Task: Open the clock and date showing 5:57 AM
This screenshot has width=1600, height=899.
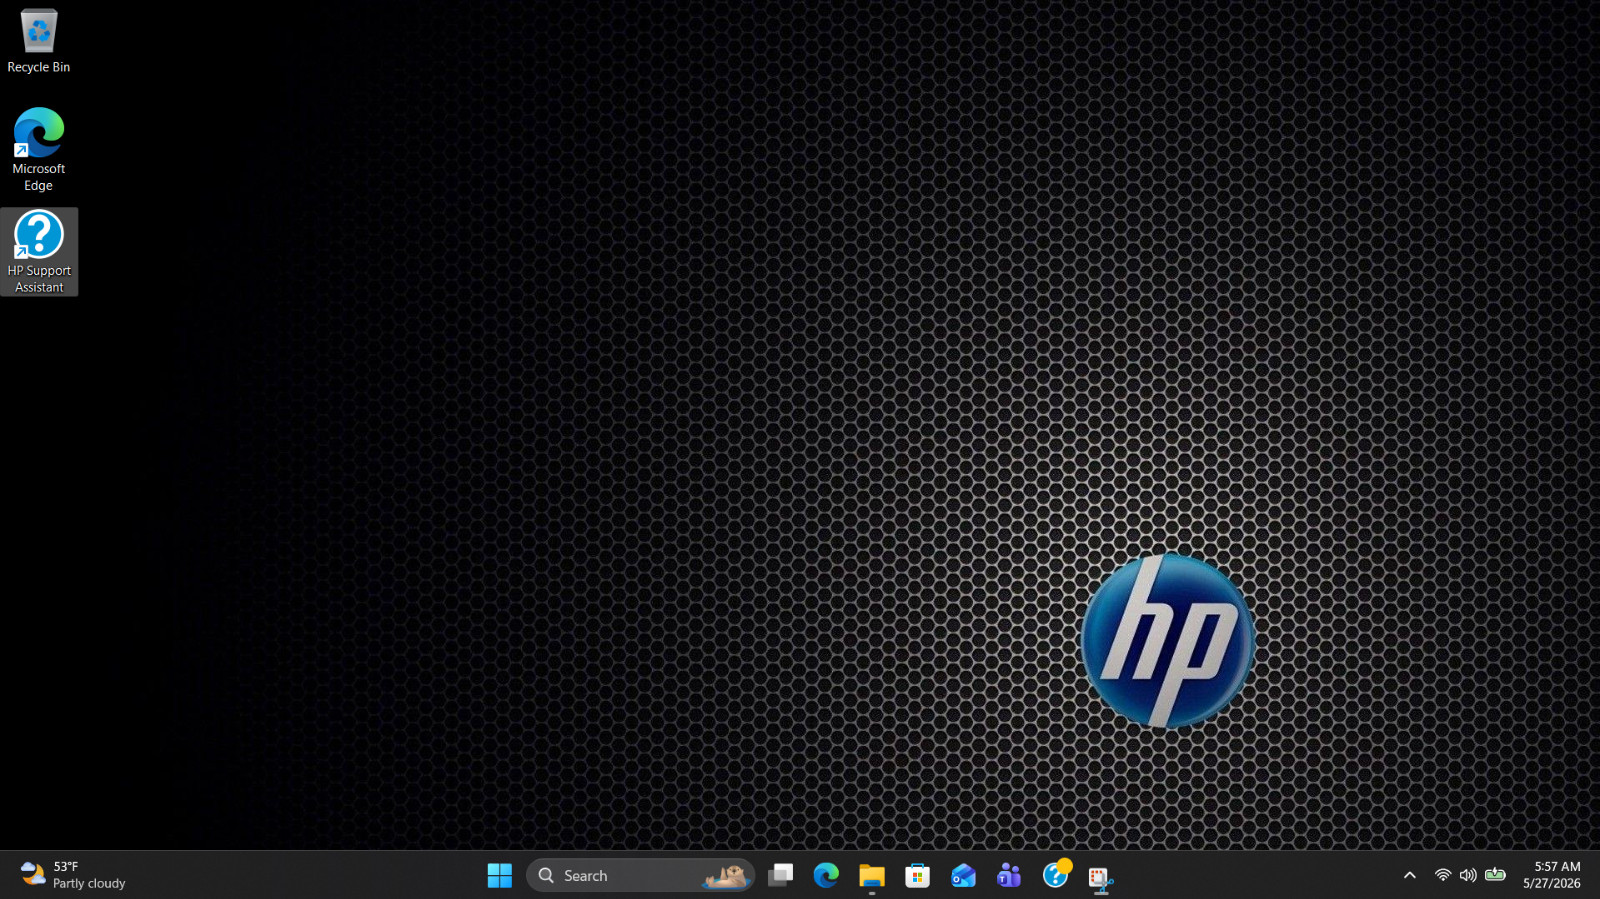Action: pos(1552,875)
